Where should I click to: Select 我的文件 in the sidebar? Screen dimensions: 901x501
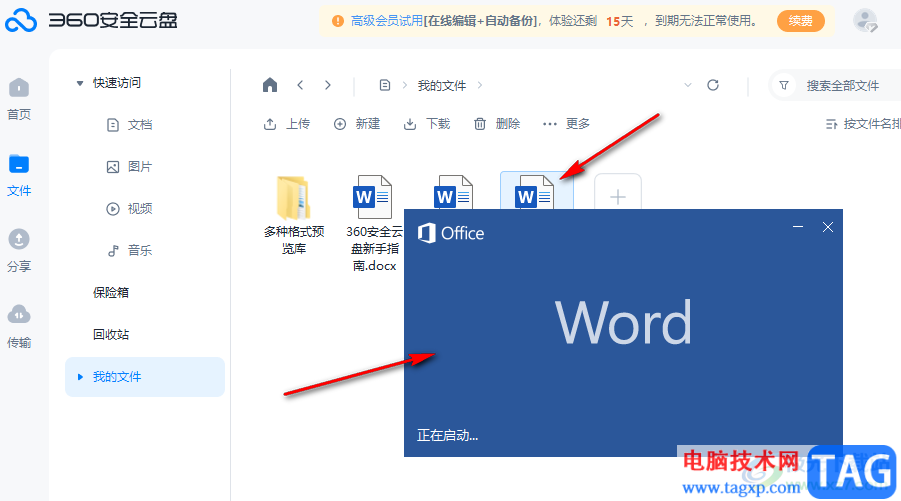tap(145, 377)
